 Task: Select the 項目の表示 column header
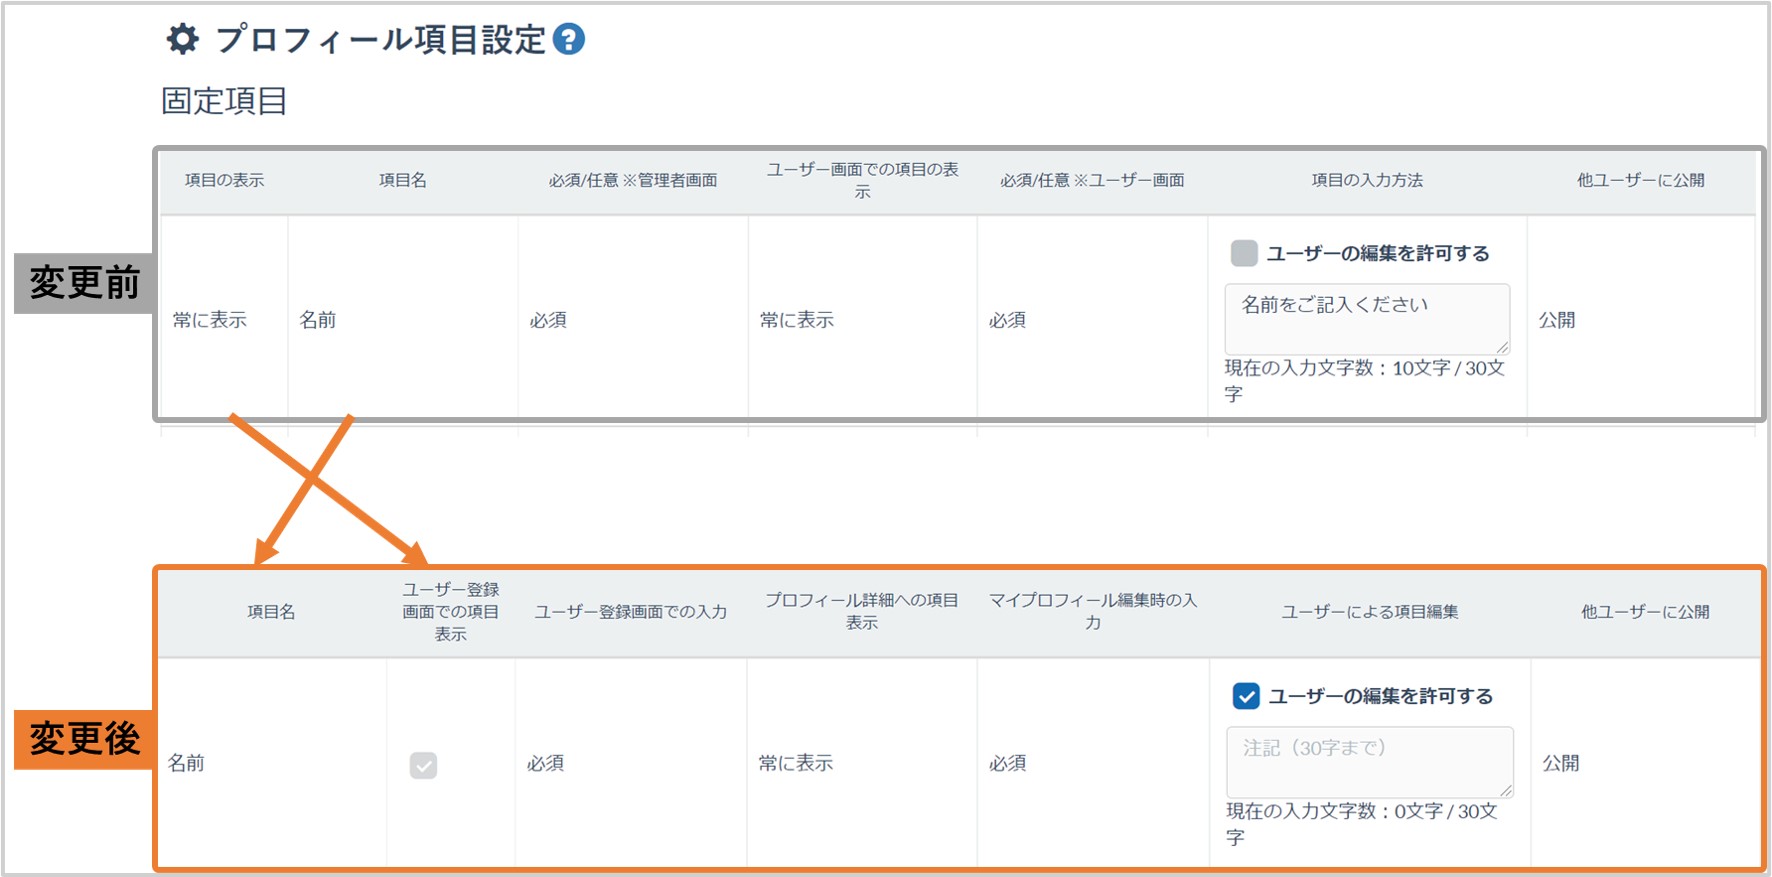point(224,180)
